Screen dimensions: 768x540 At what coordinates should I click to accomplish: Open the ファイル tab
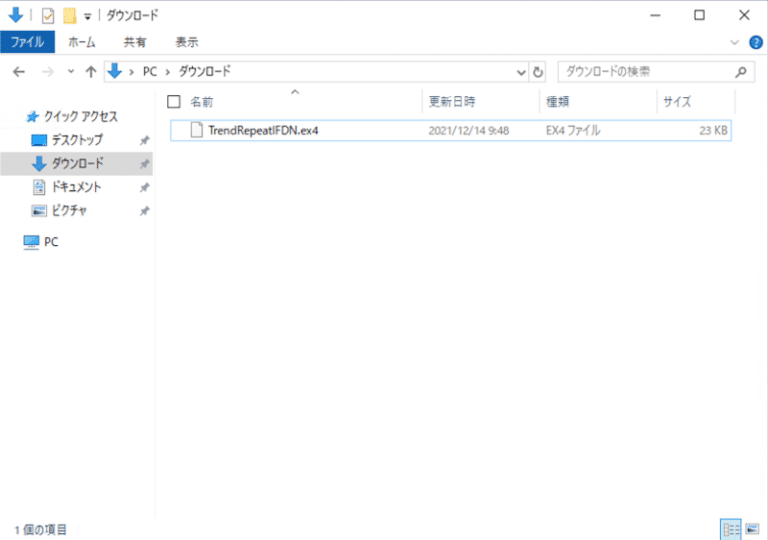coord(27,42)
